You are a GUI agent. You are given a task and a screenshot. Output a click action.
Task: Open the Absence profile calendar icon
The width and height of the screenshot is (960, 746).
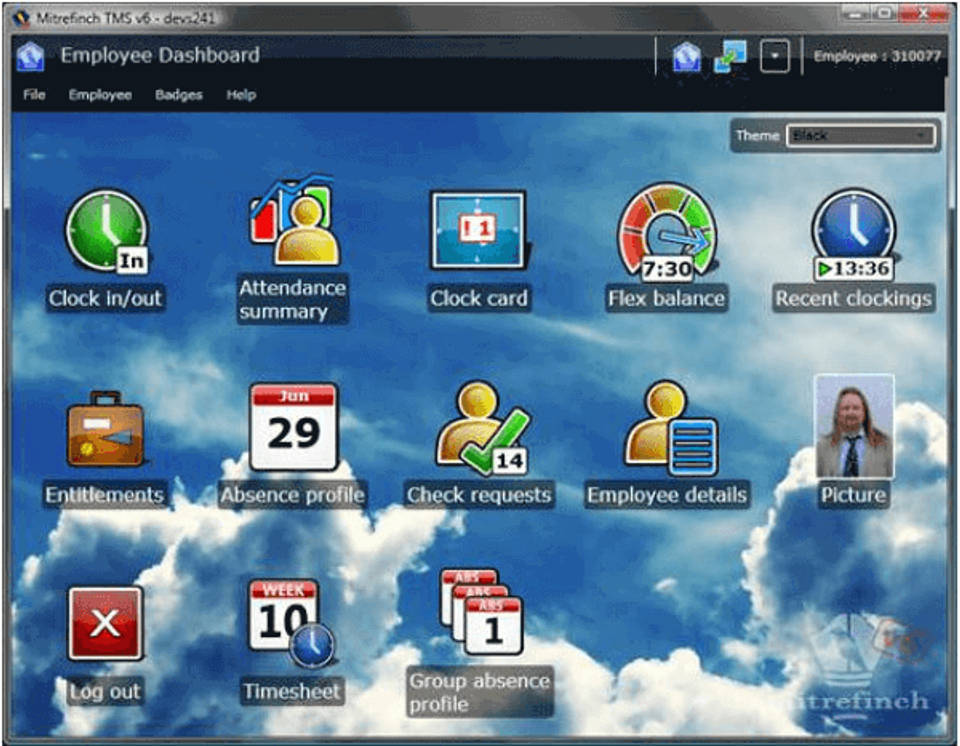[x=293, y=427]
